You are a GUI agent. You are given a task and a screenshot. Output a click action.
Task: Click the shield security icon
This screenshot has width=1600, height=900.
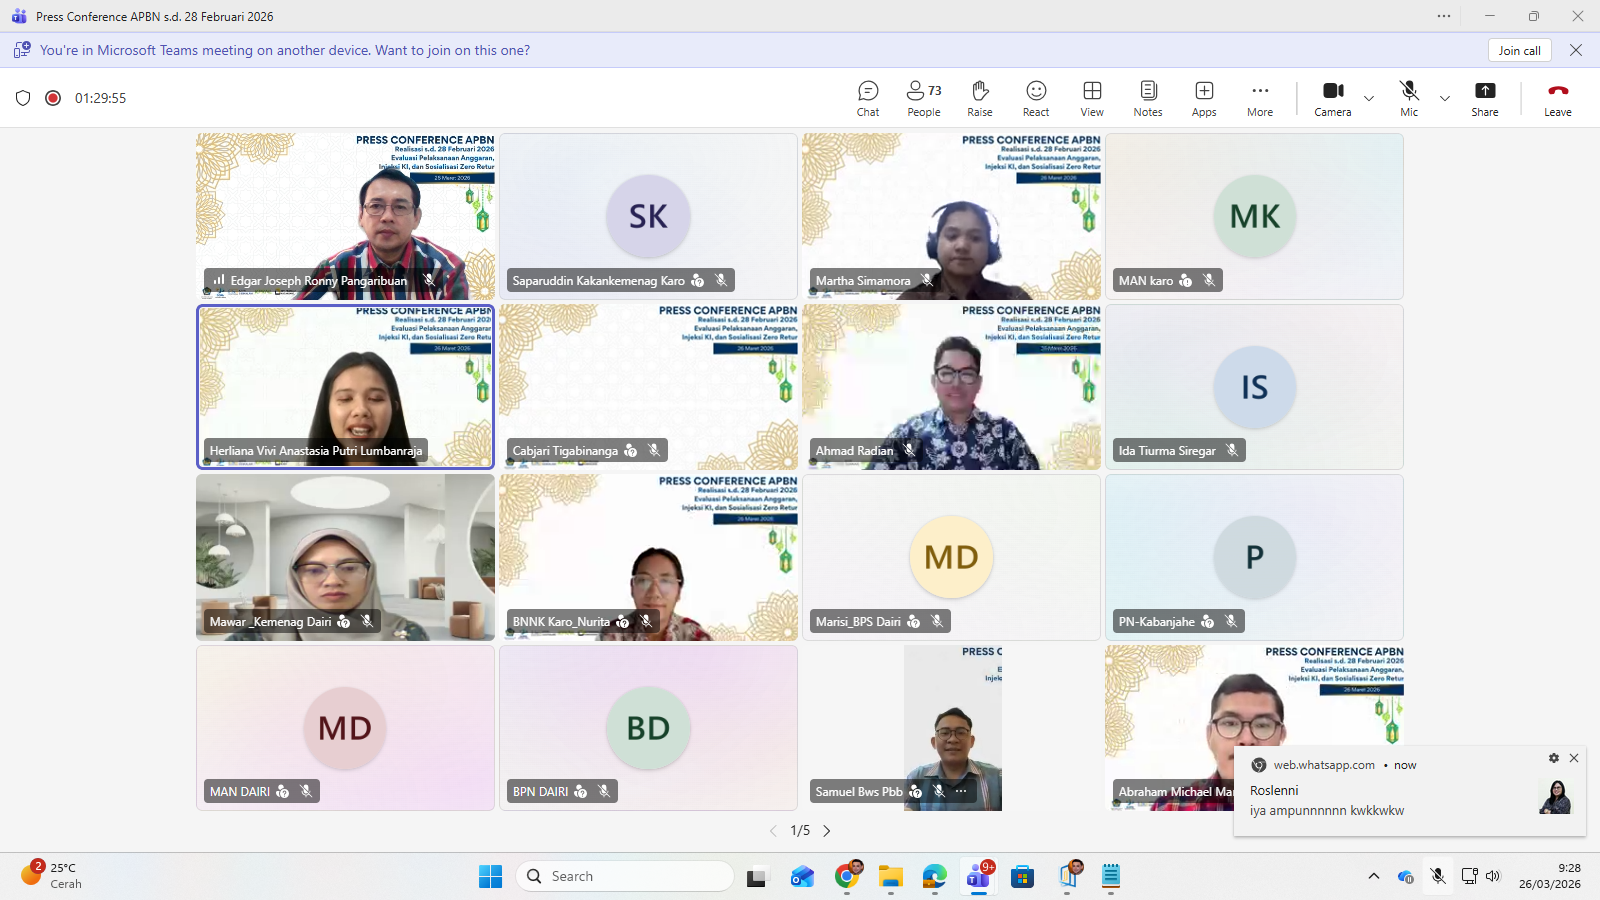(x=23, y=98)
